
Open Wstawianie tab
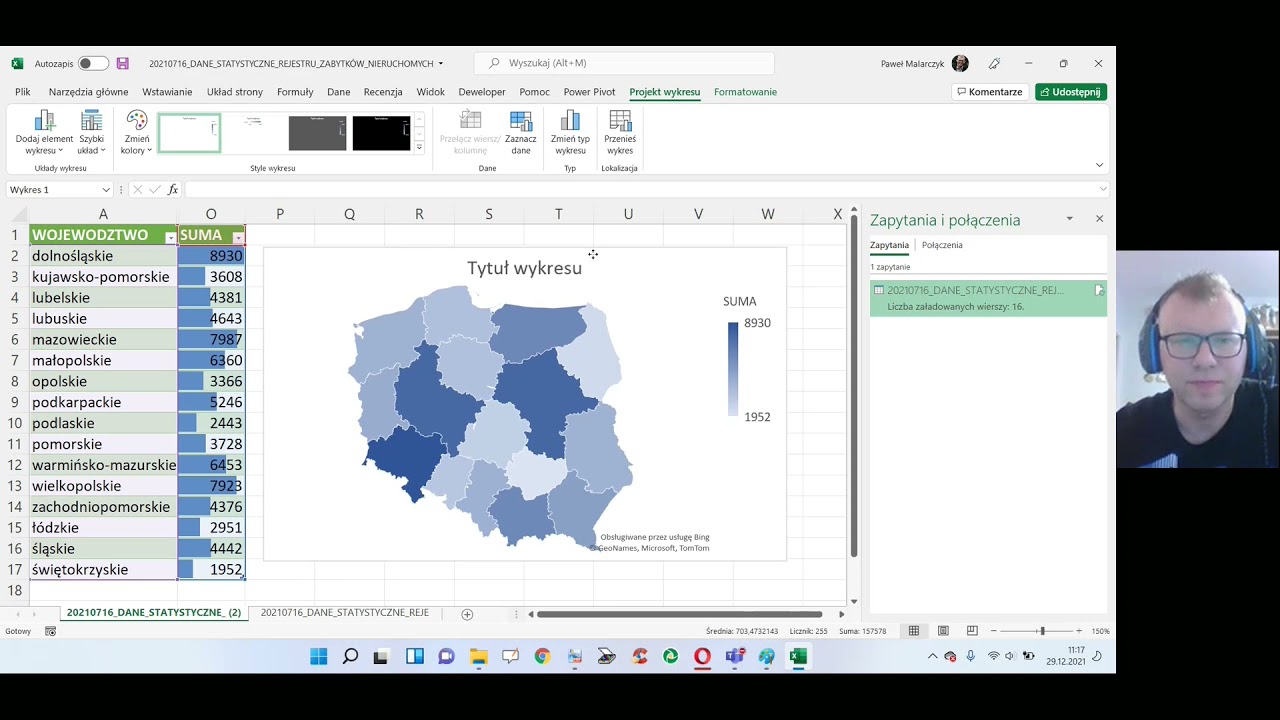tap(167, 92)
